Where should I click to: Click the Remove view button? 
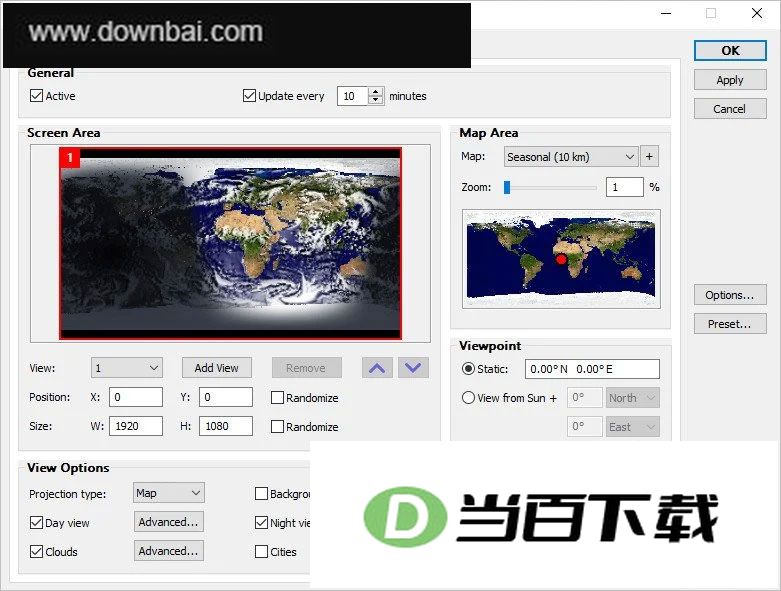click(x=307, y=368)
